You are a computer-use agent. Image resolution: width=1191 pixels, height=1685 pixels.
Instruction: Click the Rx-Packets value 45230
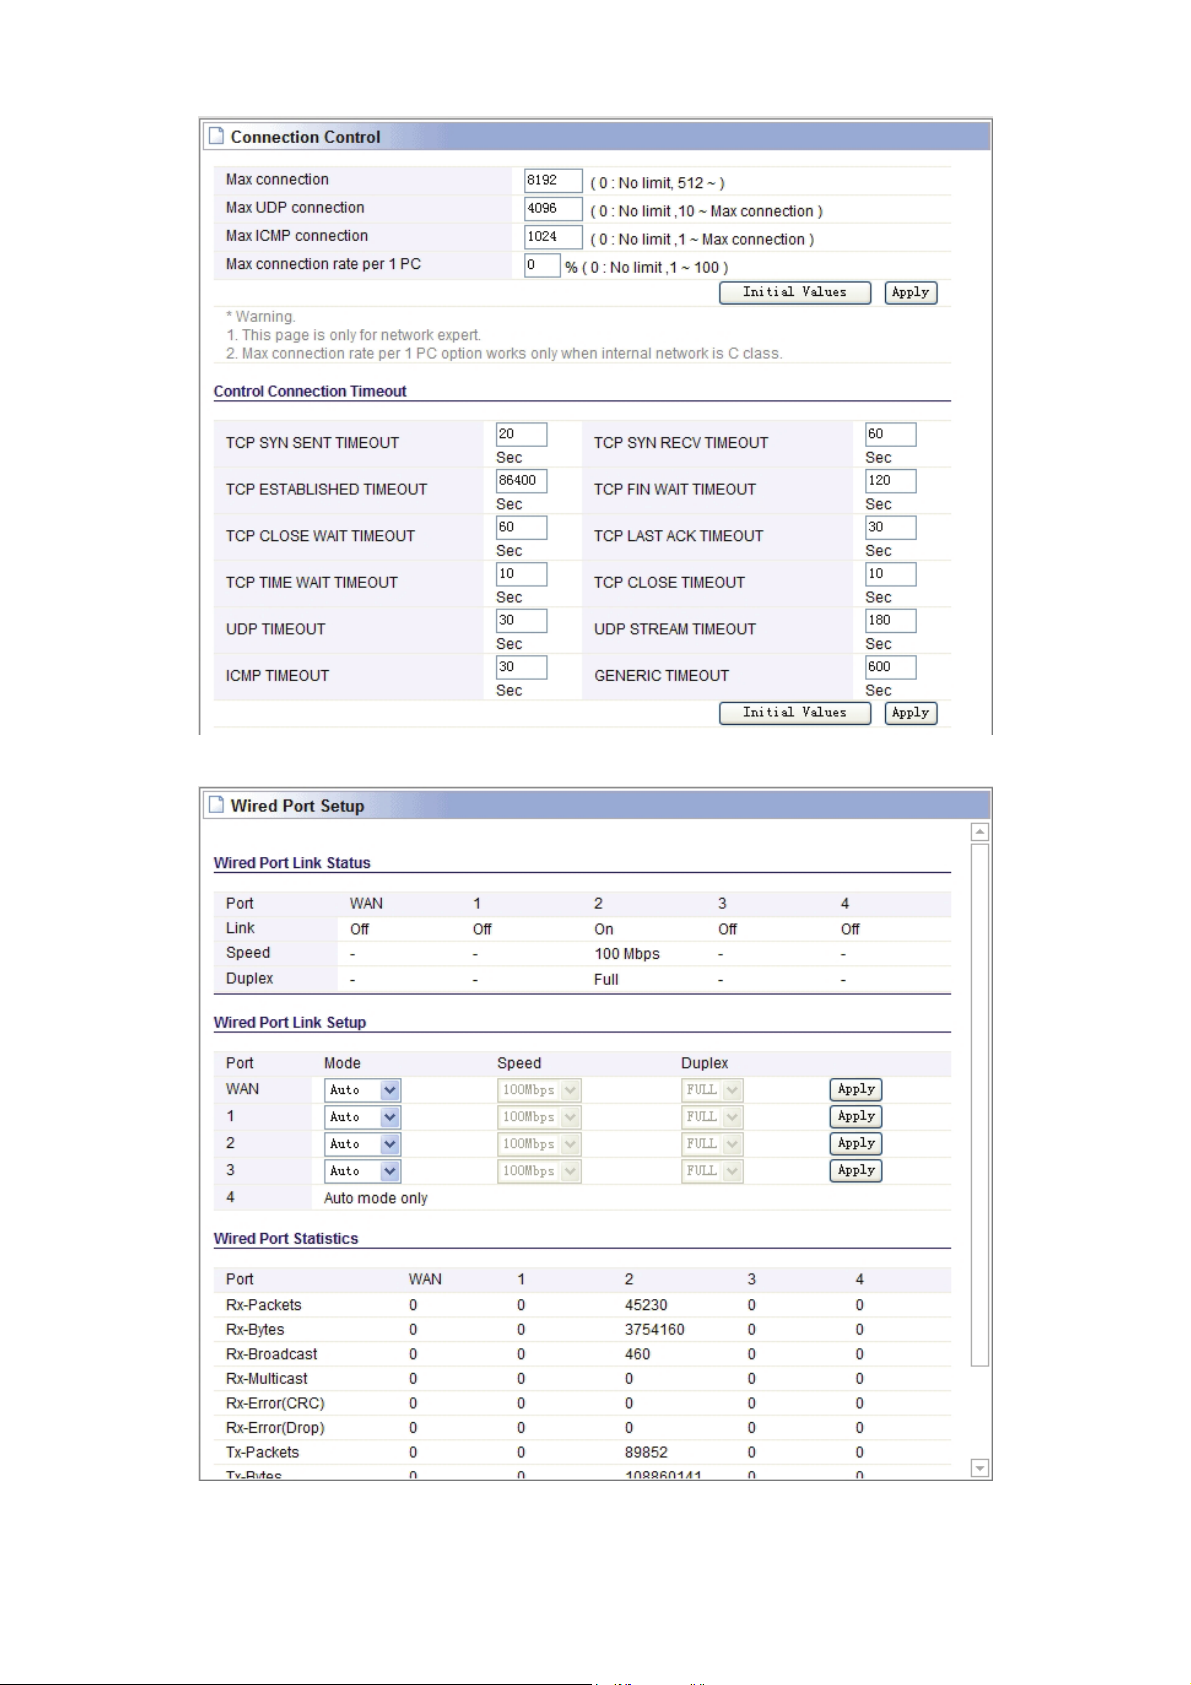click(646, 1305)
